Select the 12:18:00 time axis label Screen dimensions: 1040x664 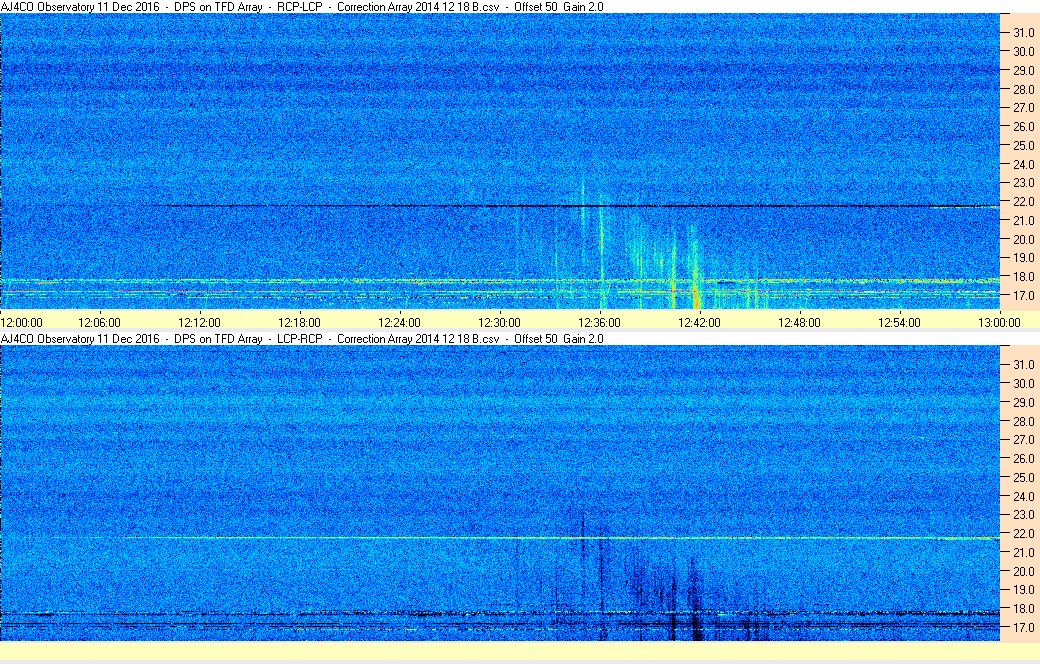pyautogui.click(x=299, y=322)
